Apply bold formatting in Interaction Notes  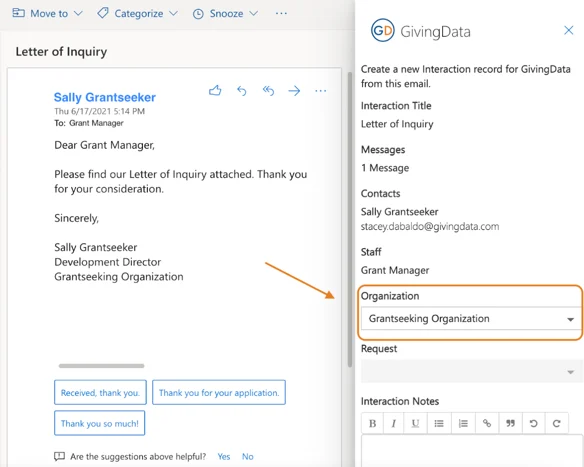tap(372, 423)
